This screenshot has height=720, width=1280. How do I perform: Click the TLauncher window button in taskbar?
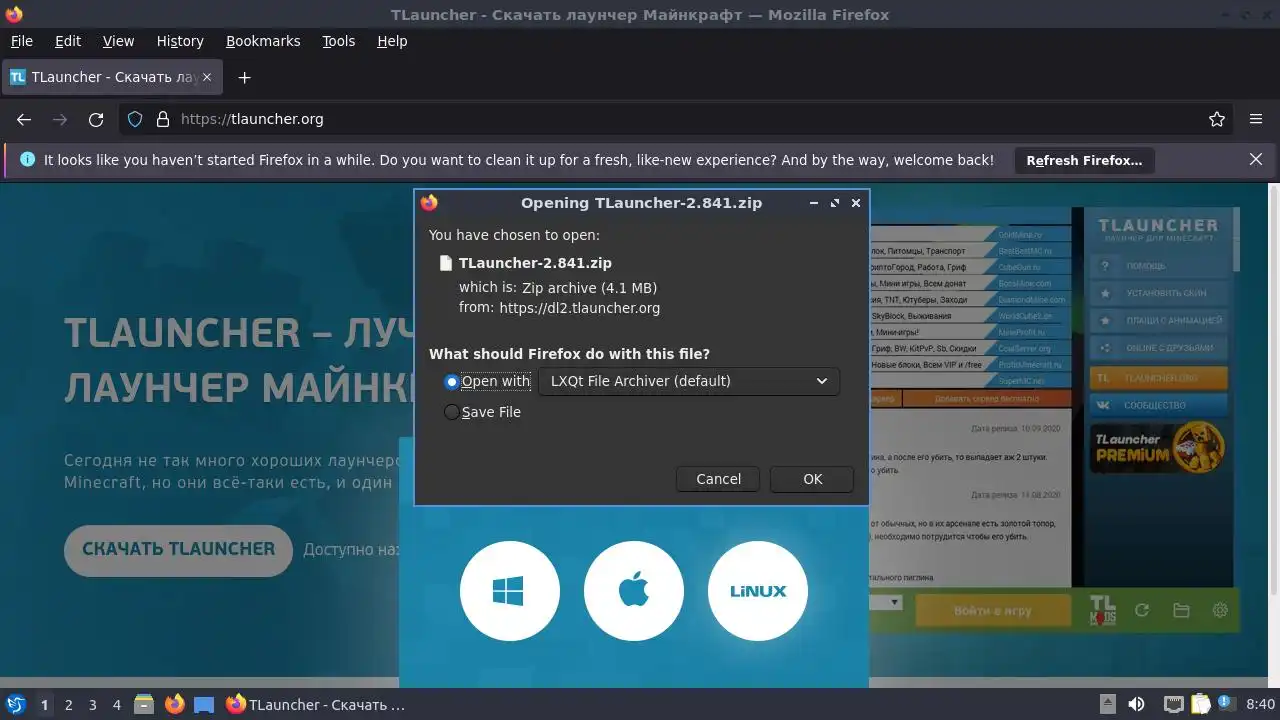pos(316,704)
